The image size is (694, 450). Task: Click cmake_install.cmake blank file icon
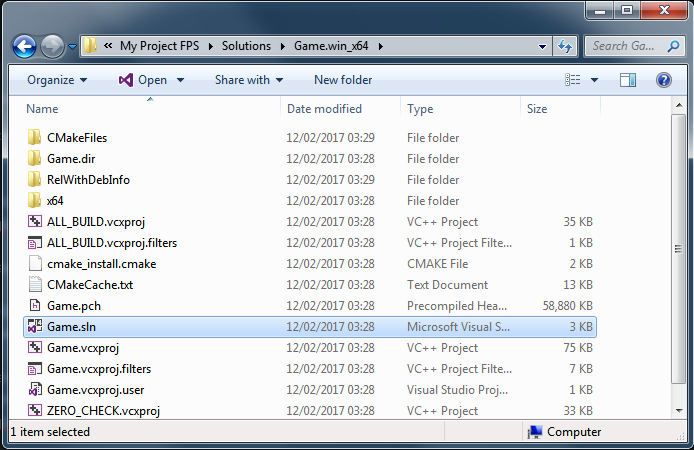35,263
